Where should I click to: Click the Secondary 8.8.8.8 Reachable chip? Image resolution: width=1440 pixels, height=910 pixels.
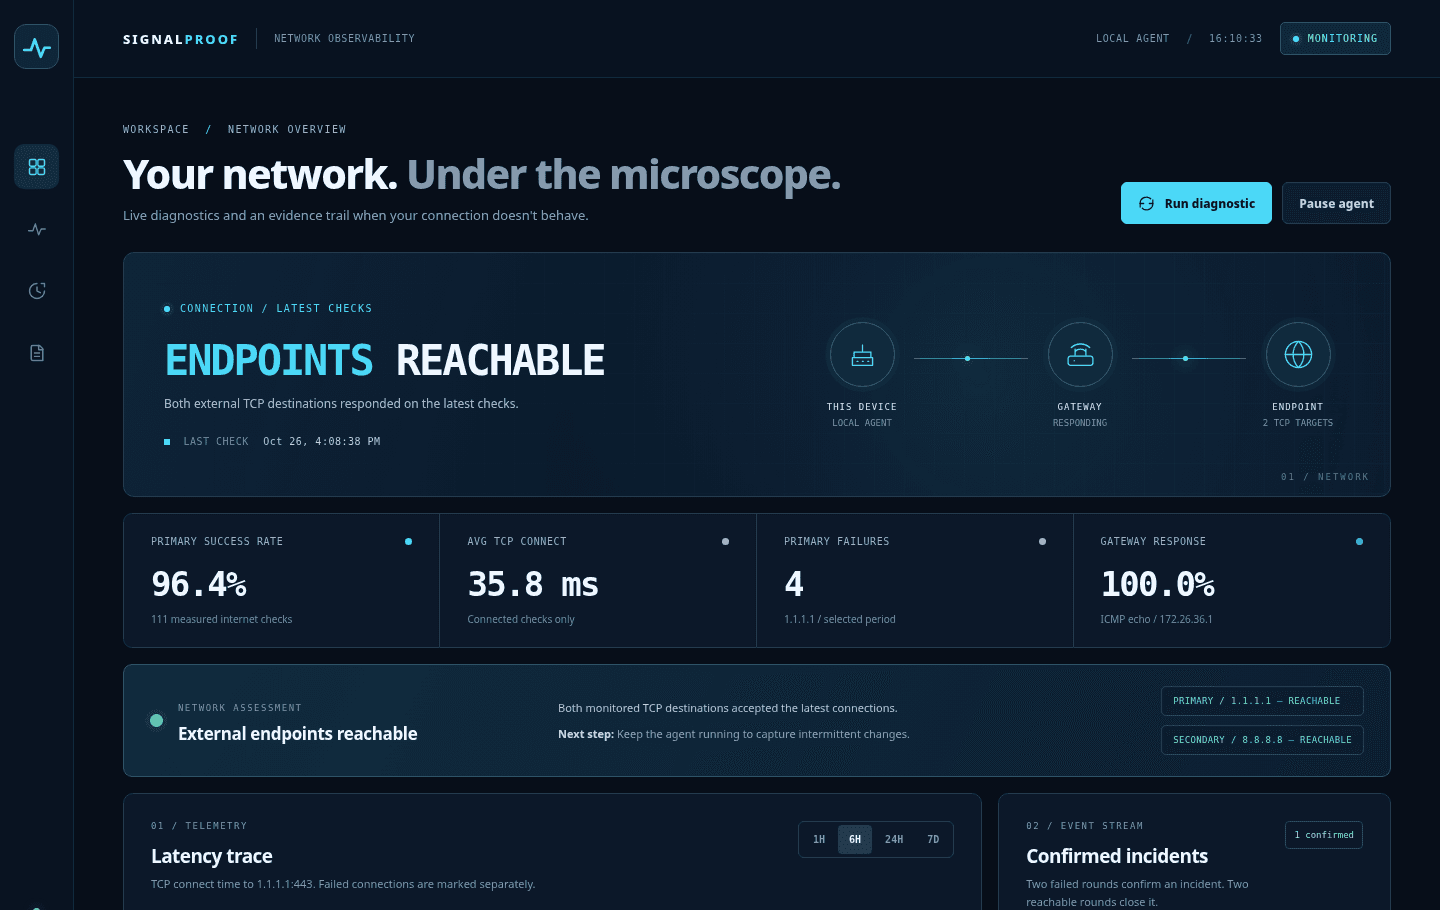[1262, 740]
